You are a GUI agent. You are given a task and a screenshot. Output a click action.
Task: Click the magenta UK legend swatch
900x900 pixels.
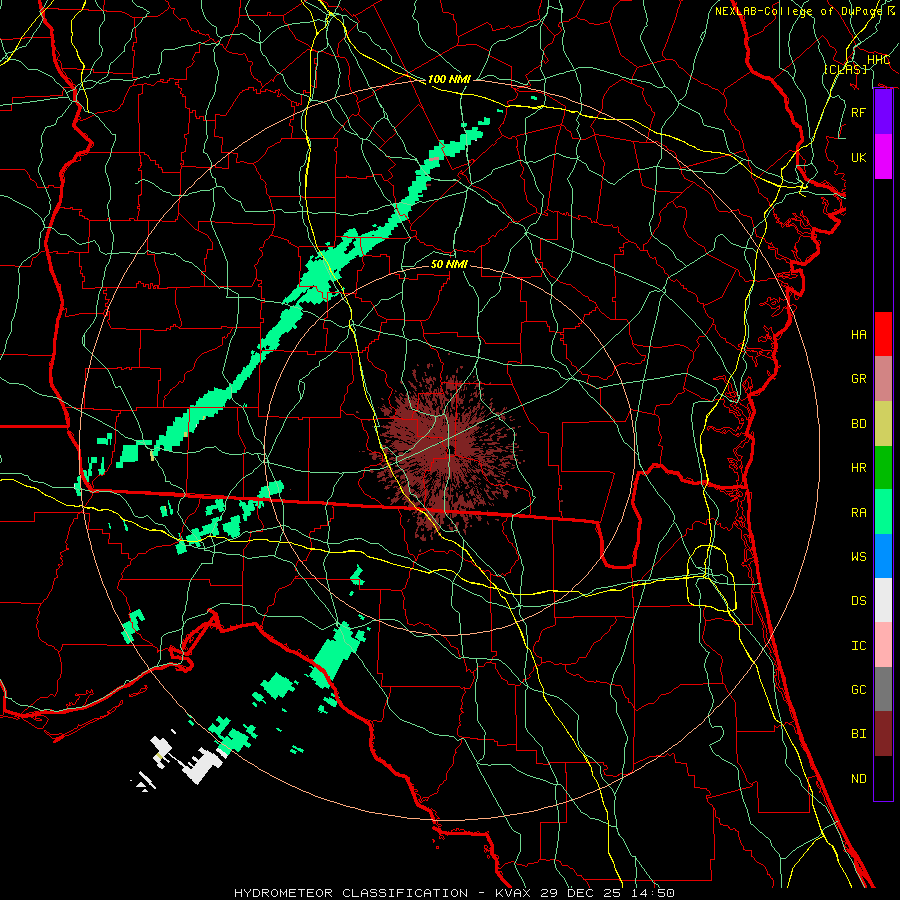click(883, 157)
